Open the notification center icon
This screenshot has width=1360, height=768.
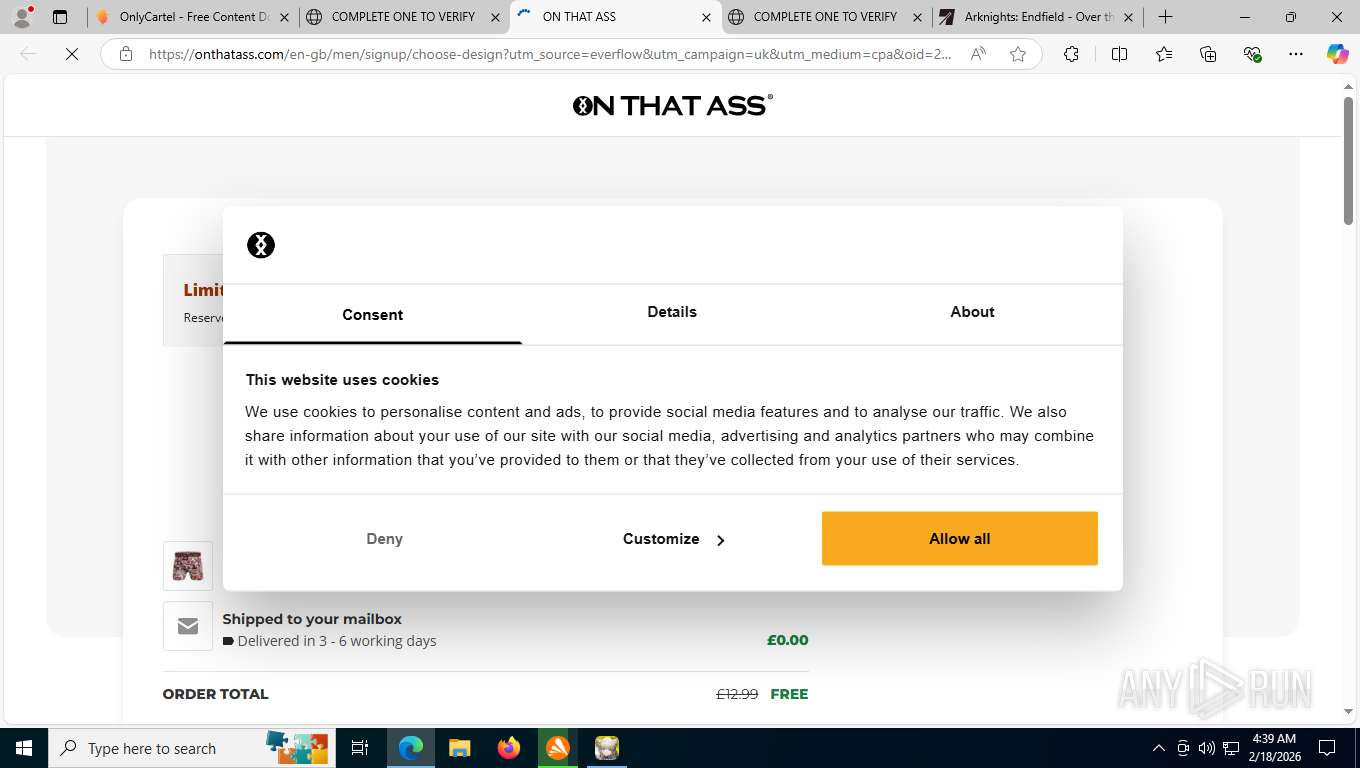pyautogui.click(x=1327, y=748)
